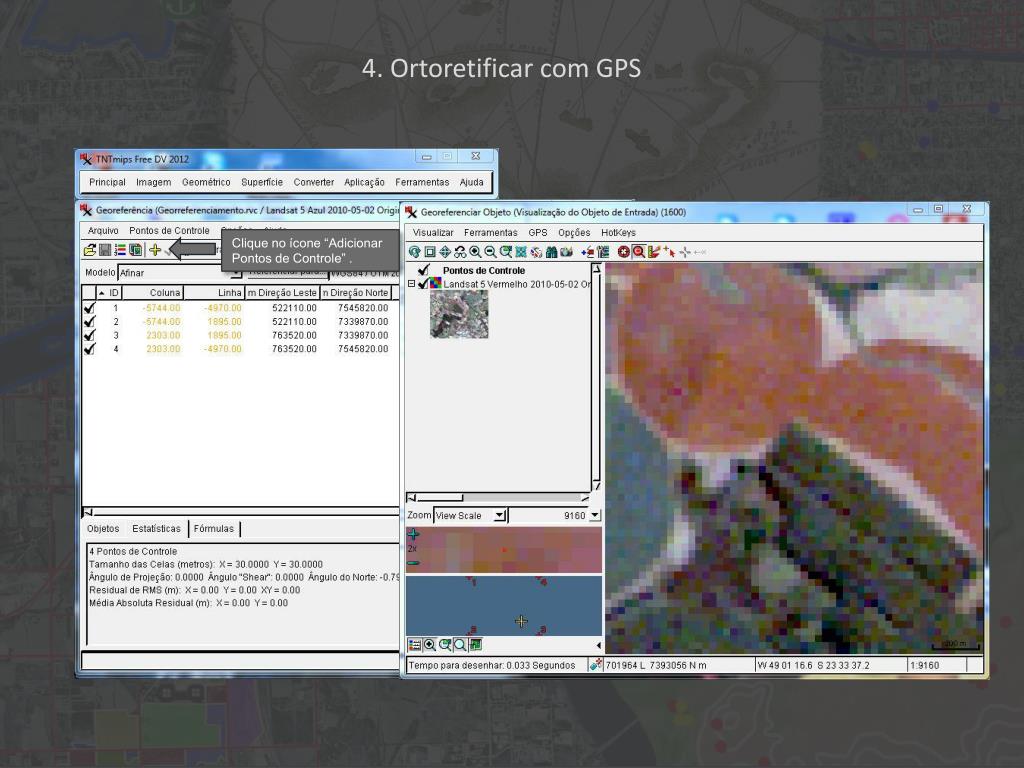Screen dimensions: 1024x768
Task: Click the blue-plus add layer icon
Action: coord(588,252)
